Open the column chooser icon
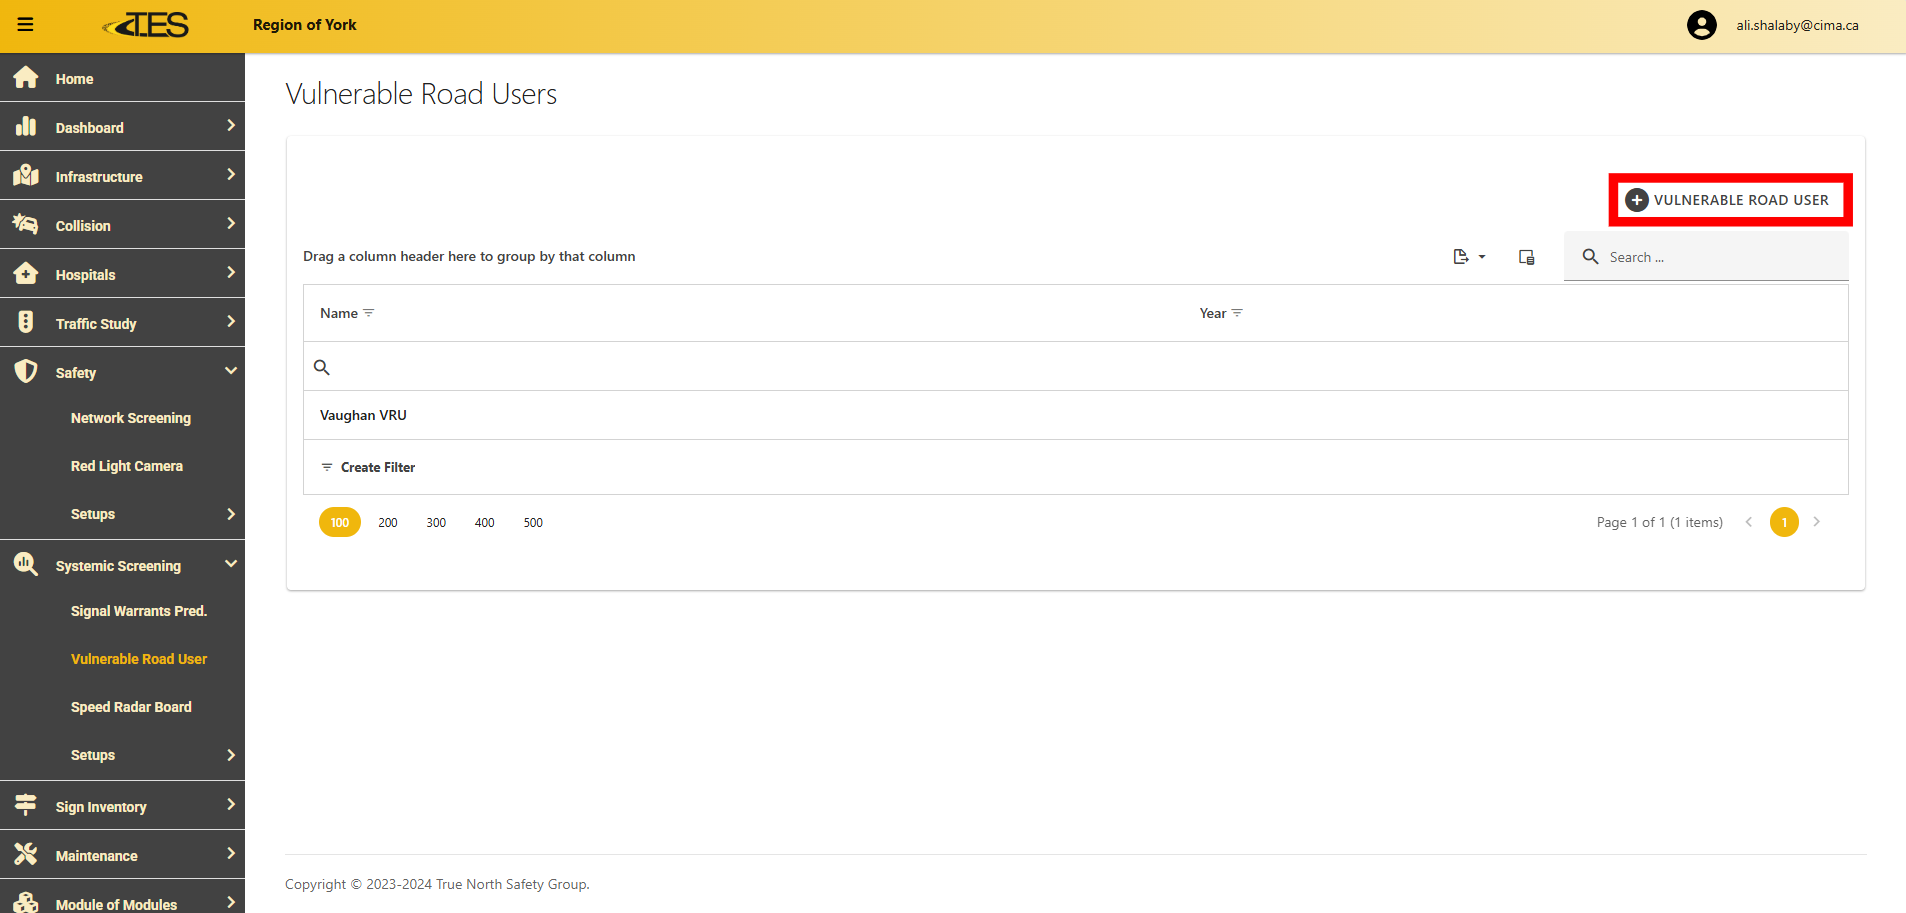This screenshot has height=913, width=1906. click(1526, 257)
